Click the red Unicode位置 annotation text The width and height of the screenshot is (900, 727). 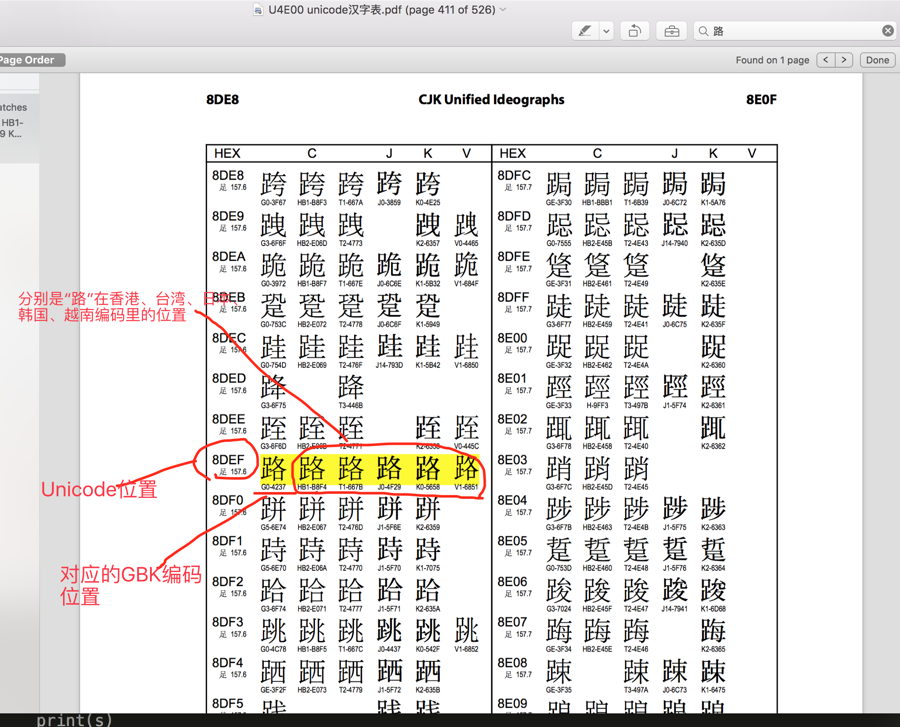click(98, 490)
